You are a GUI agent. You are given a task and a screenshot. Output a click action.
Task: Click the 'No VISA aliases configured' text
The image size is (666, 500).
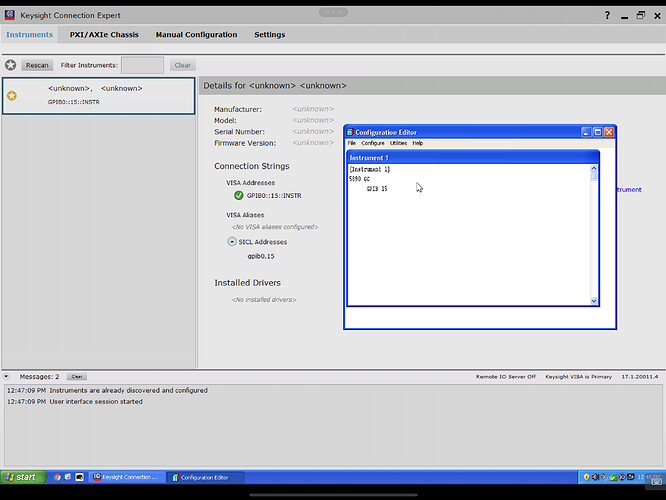tap(275, 227)
